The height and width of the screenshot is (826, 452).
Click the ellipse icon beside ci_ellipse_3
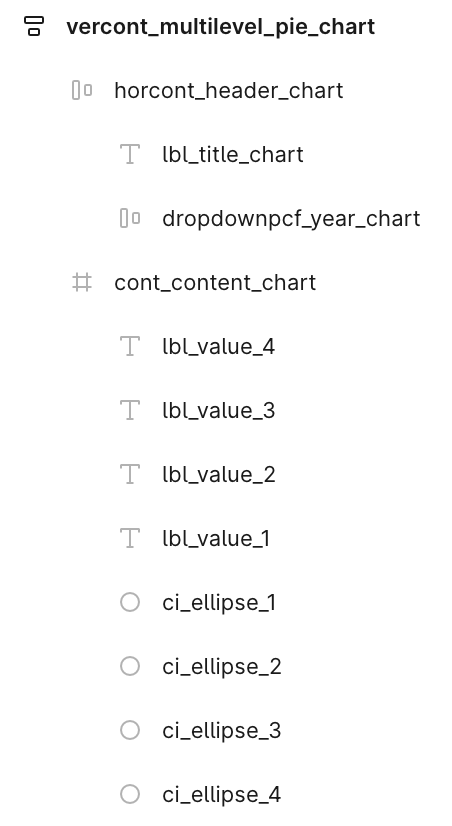(x=130, y=730)
